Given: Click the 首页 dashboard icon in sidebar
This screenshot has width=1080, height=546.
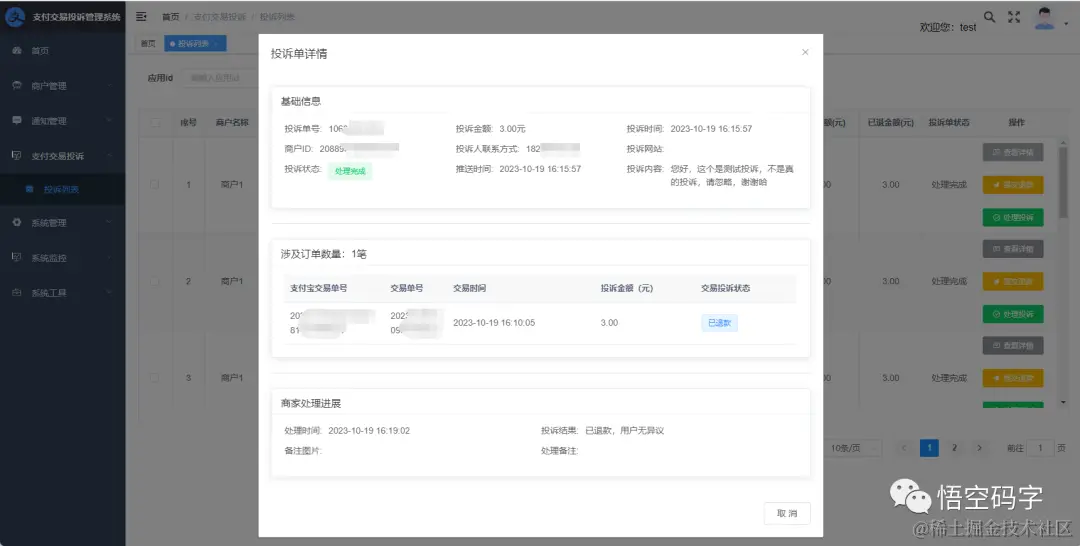Looking at the screenshot, I should click(17, 50).
